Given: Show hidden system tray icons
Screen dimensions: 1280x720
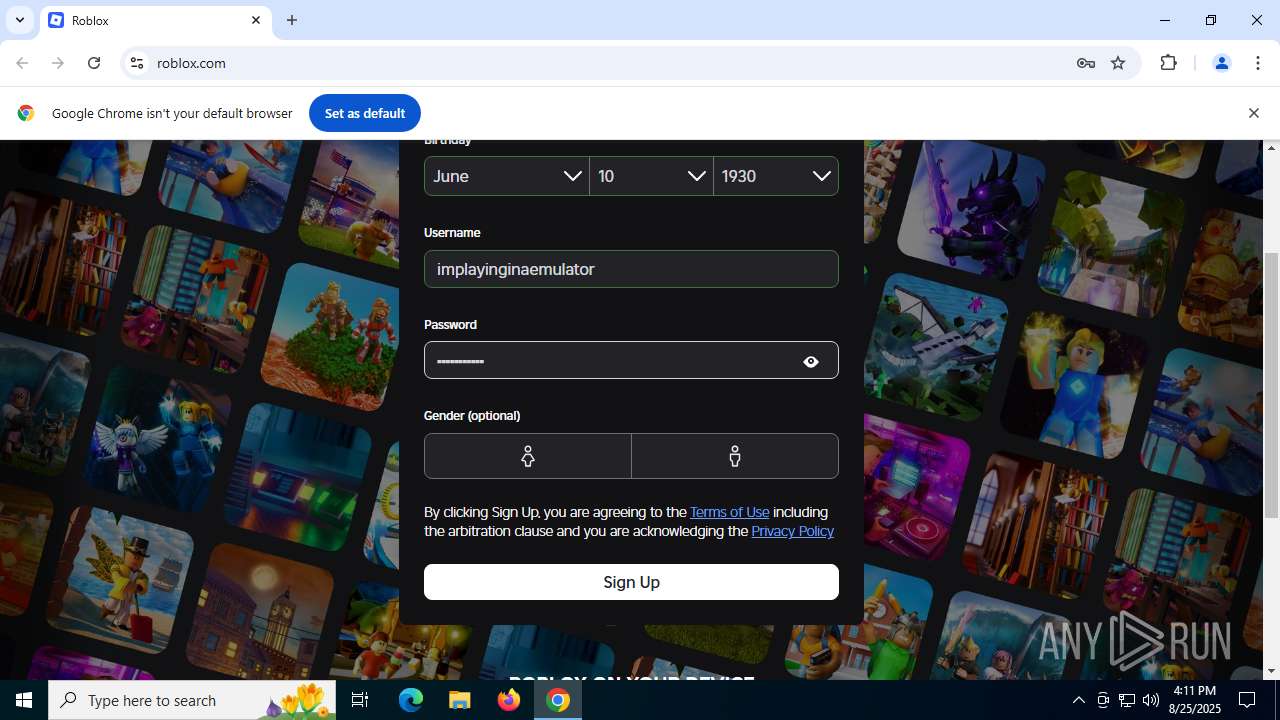Looking at the screenshot, I should point(1078,700).
